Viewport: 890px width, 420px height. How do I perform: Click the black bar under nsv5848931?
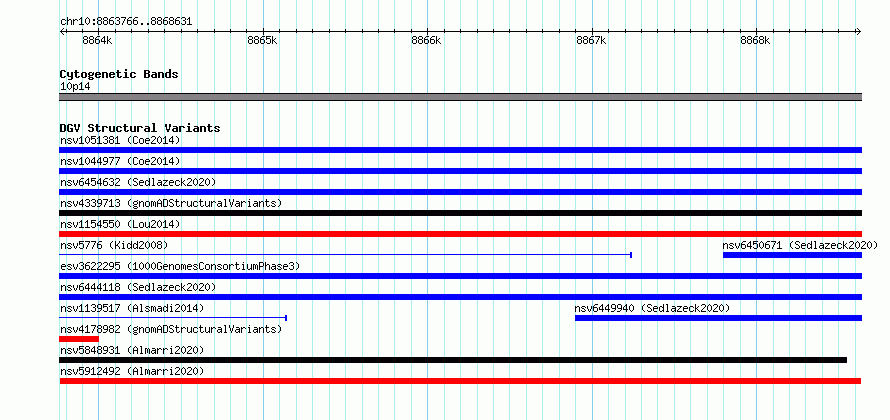[x=453, y=360]
